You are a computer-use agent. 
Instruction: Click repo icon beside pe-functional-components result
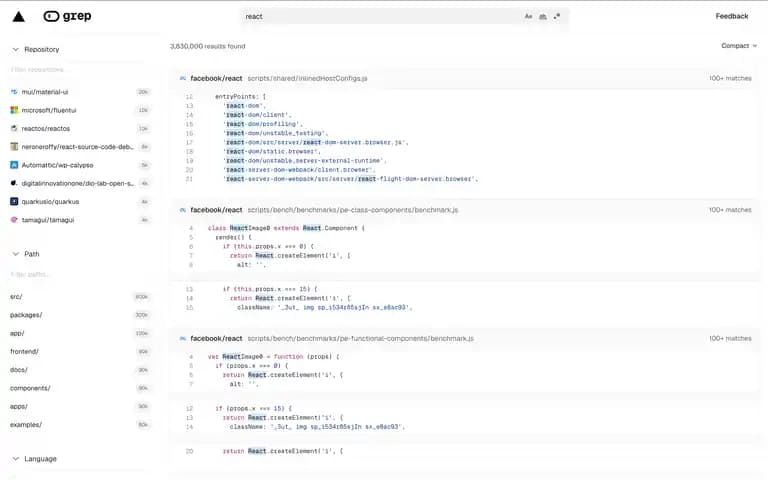pos(183,338)
